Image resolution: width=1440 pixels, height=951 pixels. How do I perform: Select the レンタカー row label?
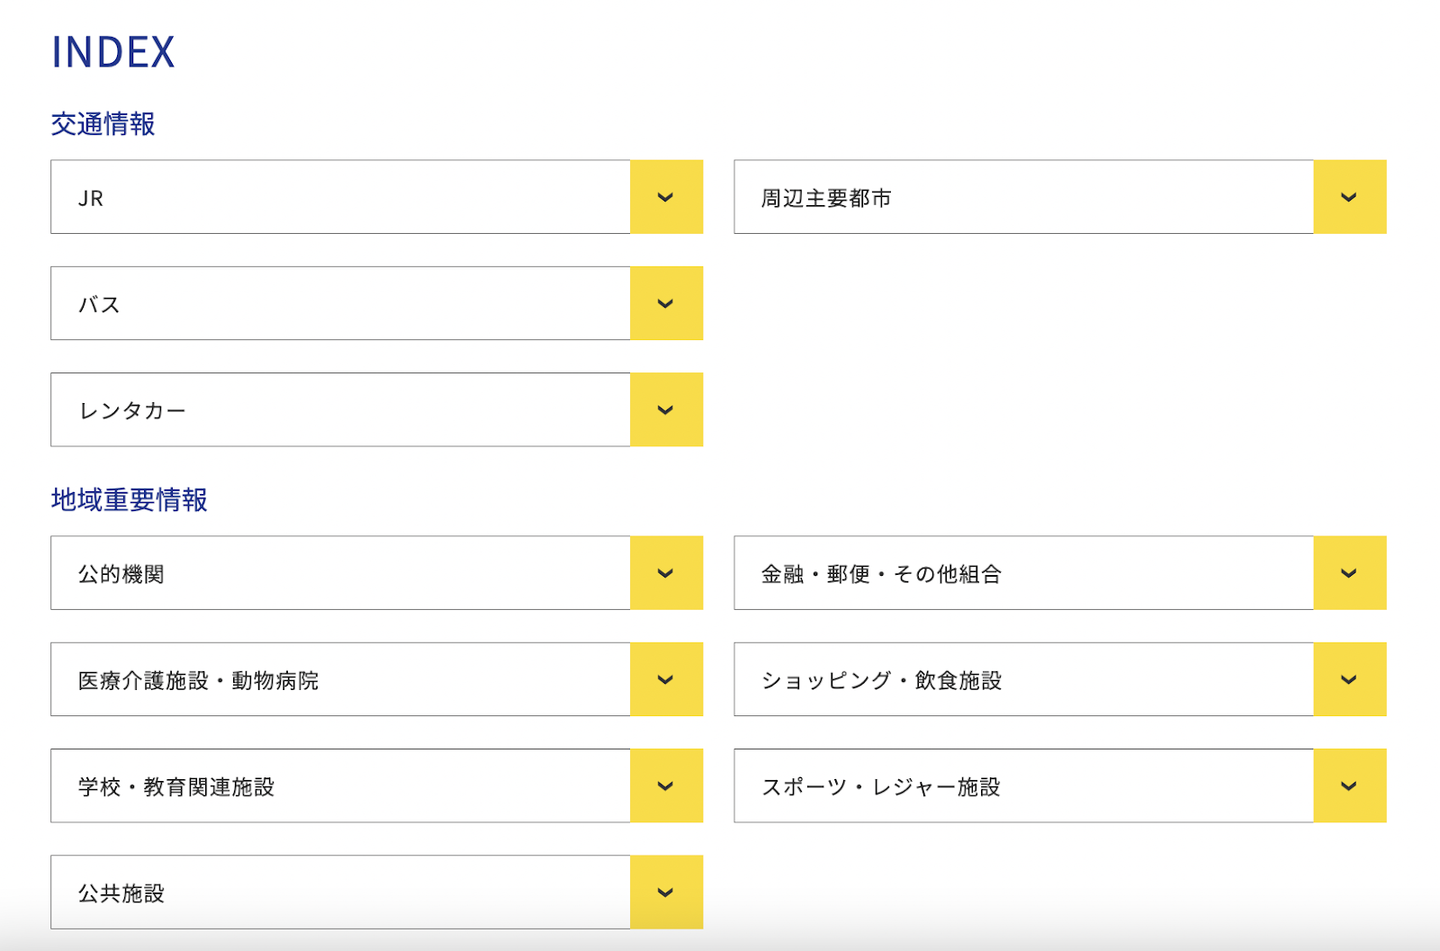[x=132, y=411]
